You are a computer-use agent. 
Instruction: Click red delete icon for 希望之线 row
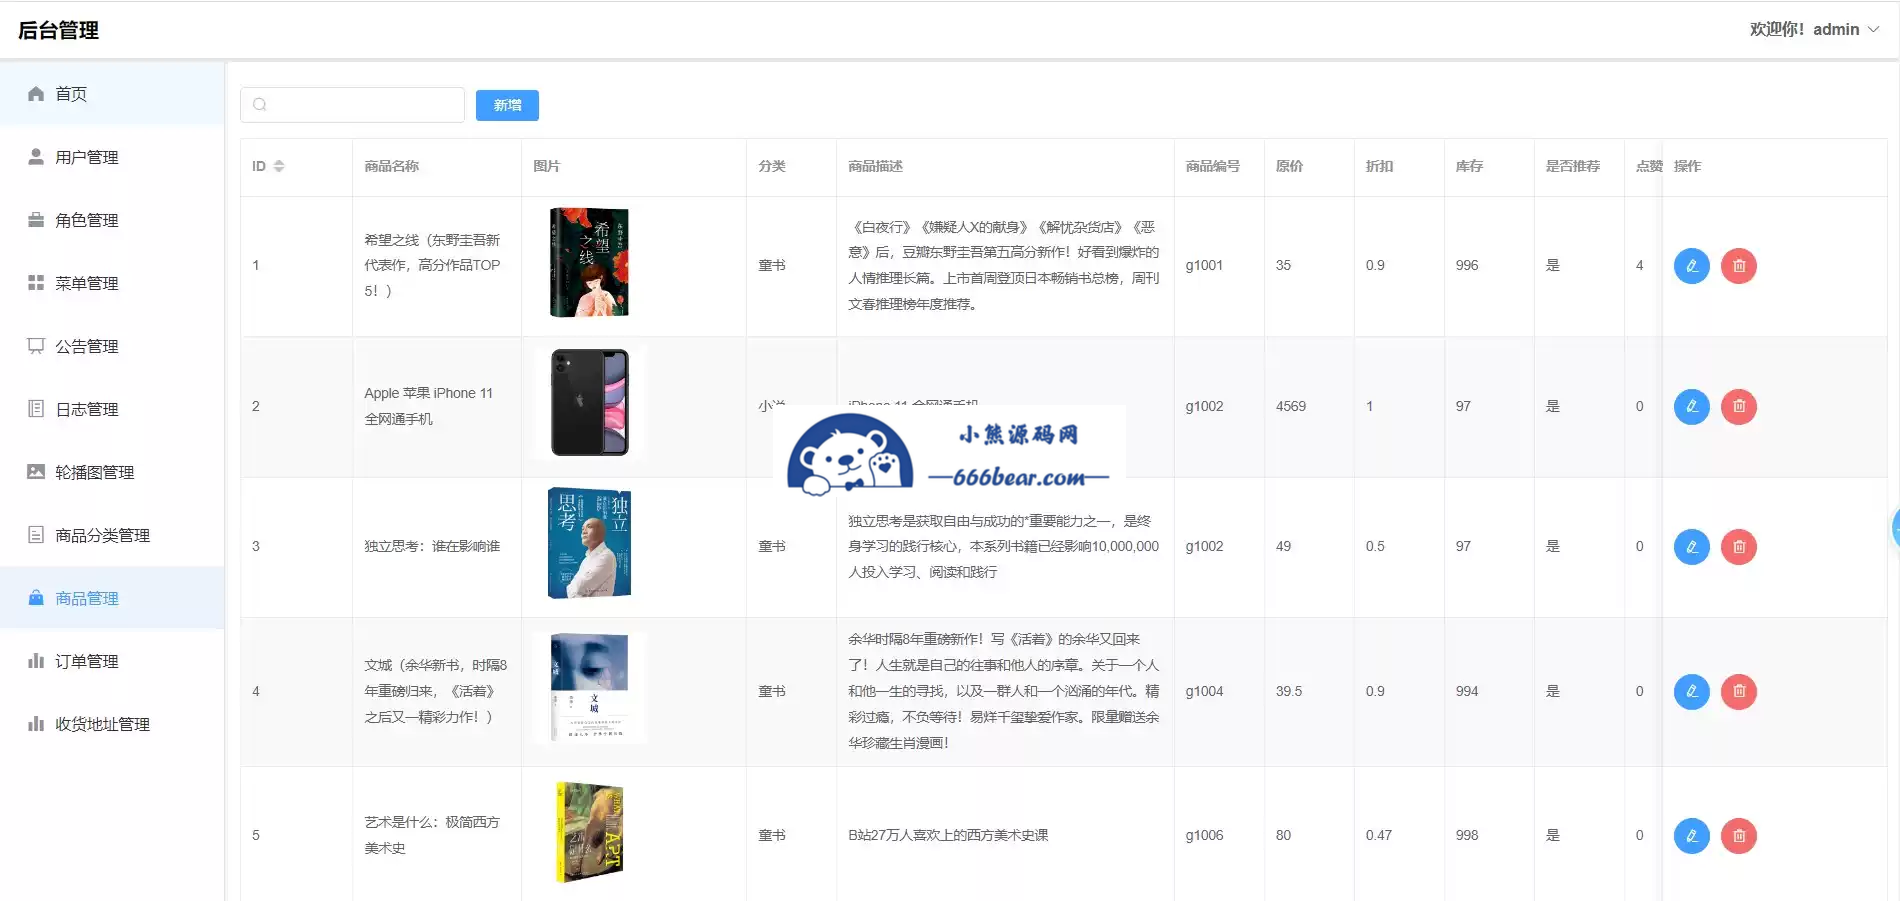tap(1738, 266)
